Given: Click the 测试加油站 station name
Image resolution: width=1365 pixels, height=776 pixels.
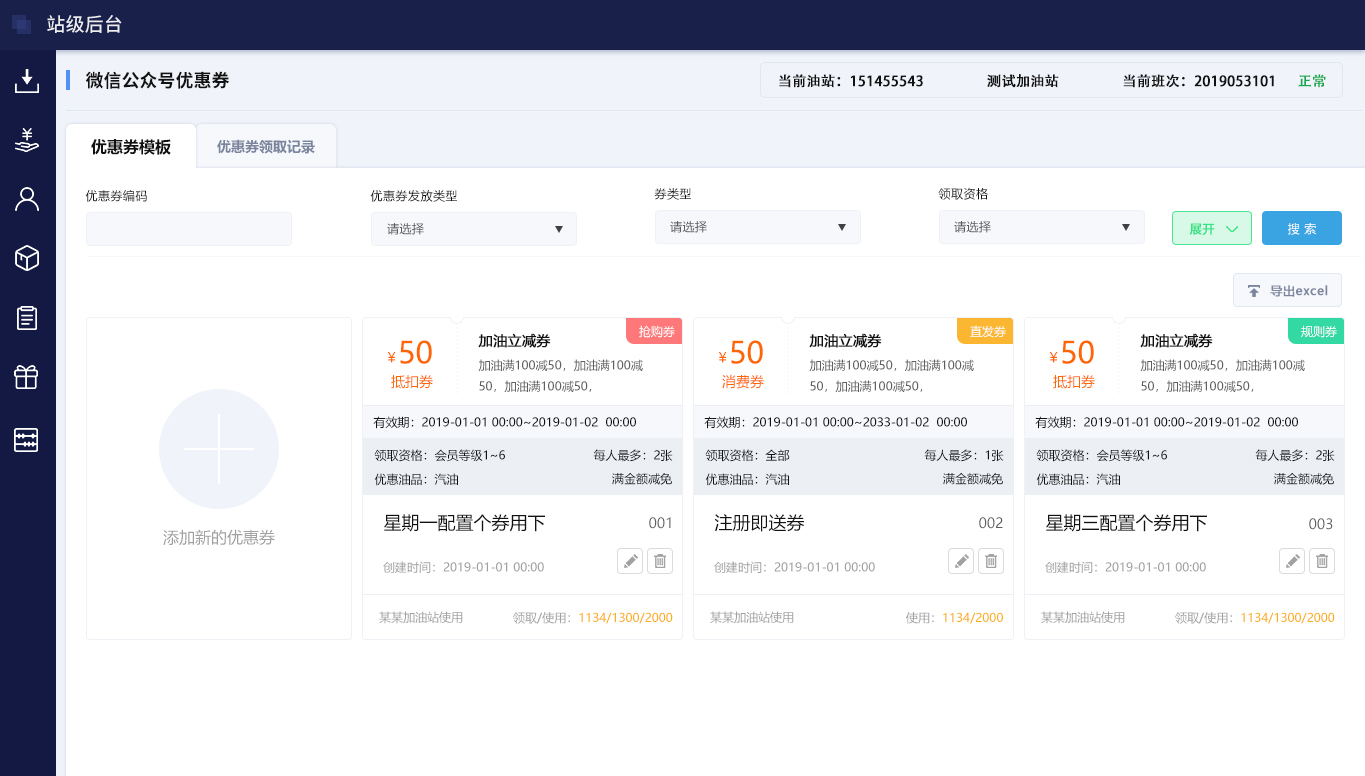Looking at the screenshot, I should (1022, 81).
